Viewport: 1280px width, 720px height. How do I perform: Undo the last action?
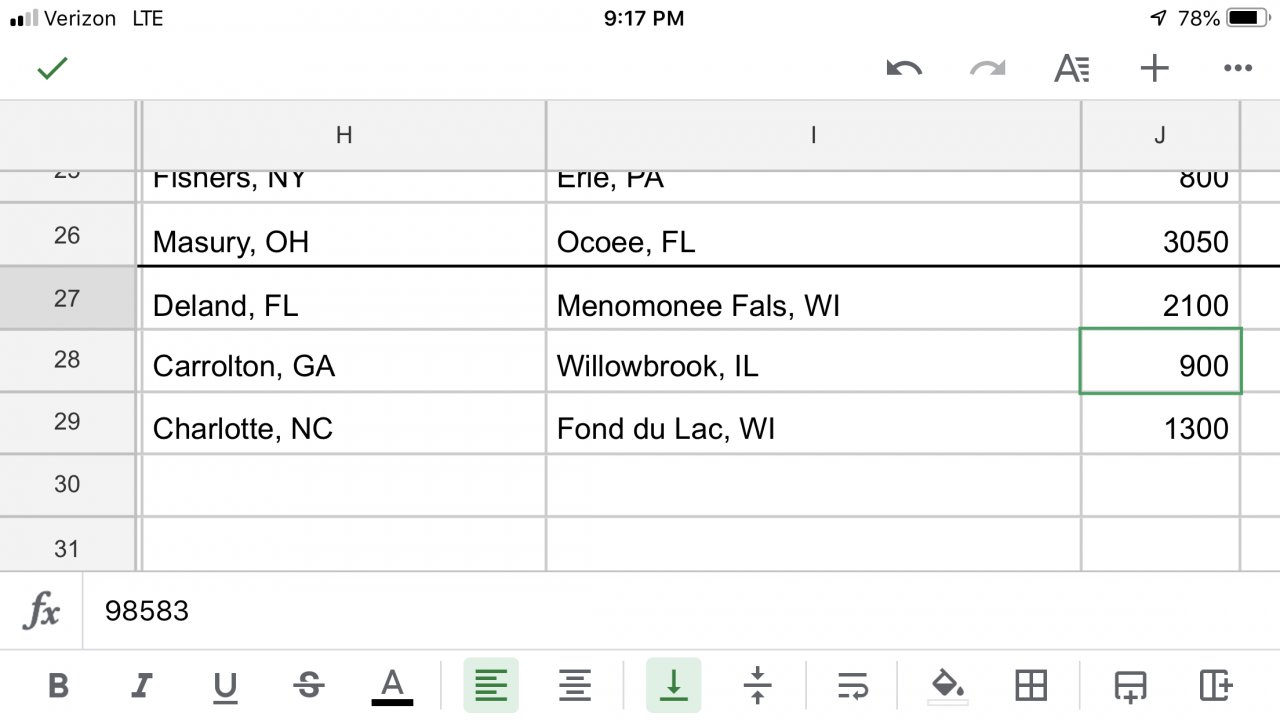point(904,68)
